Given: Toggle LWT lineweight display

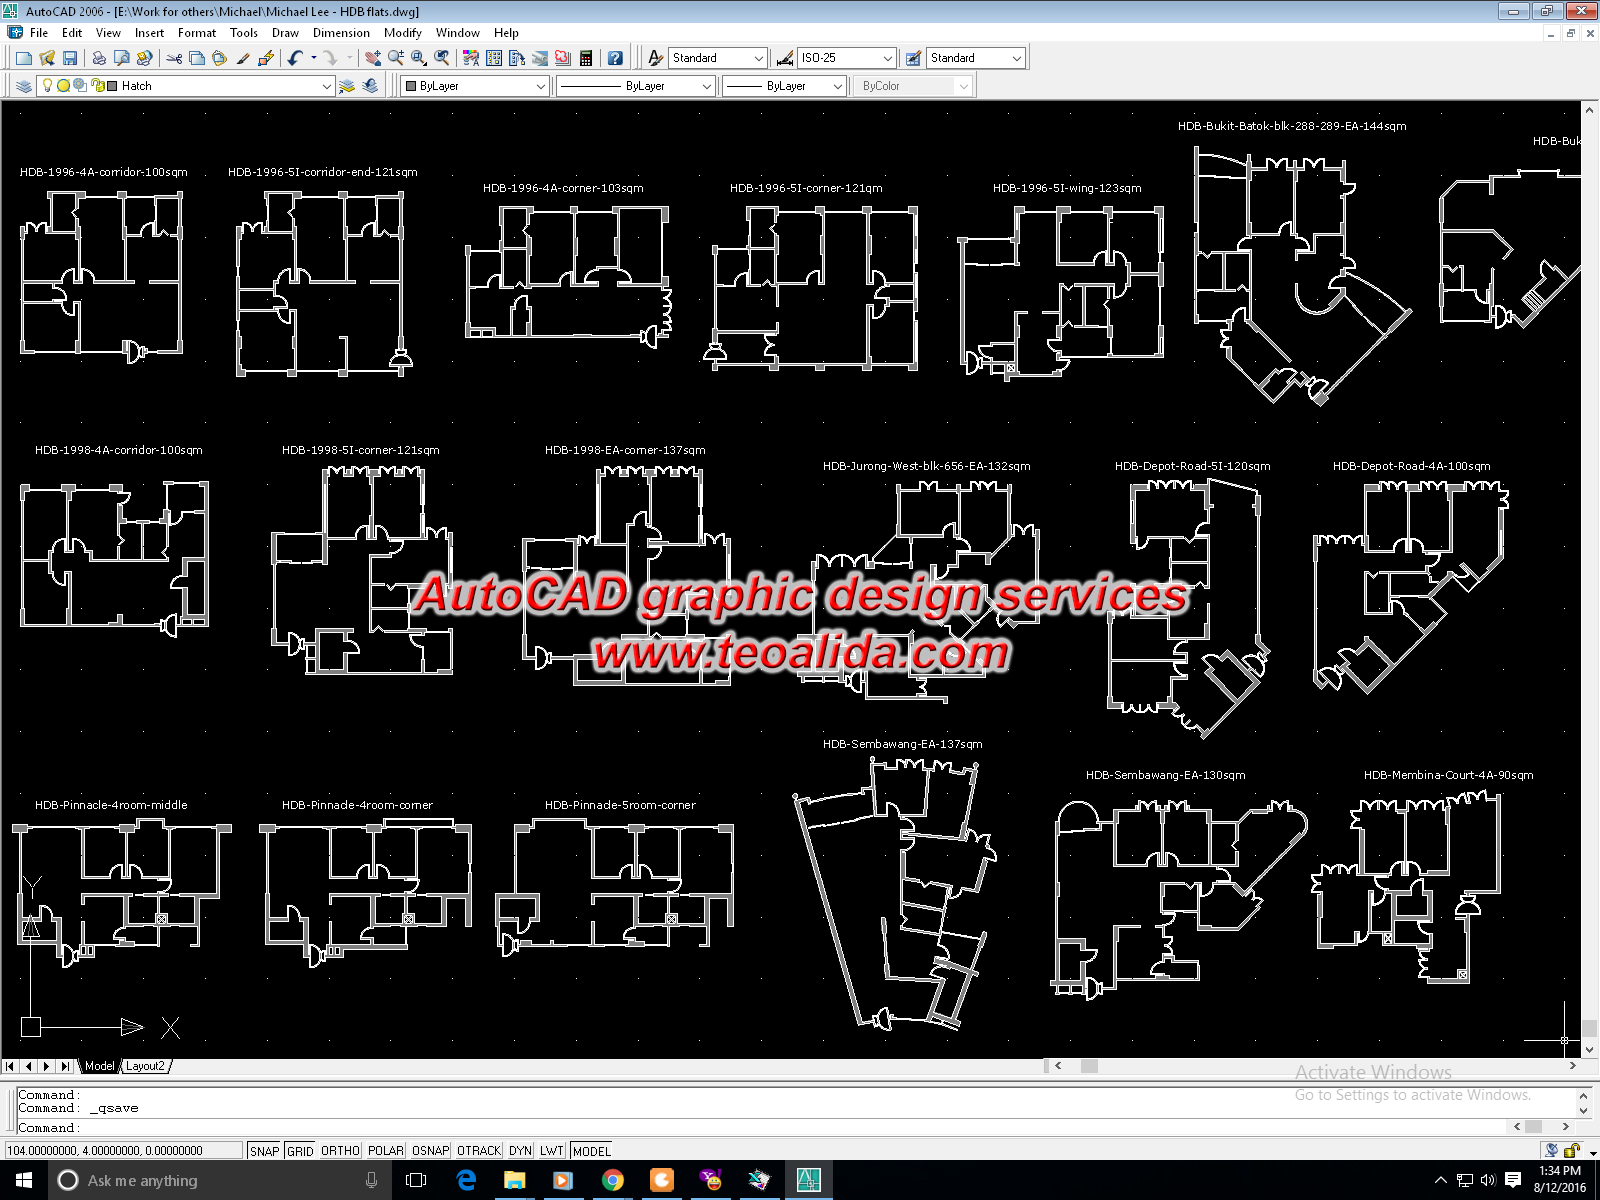Looking at the screenshot, I should click(552, 1151).
